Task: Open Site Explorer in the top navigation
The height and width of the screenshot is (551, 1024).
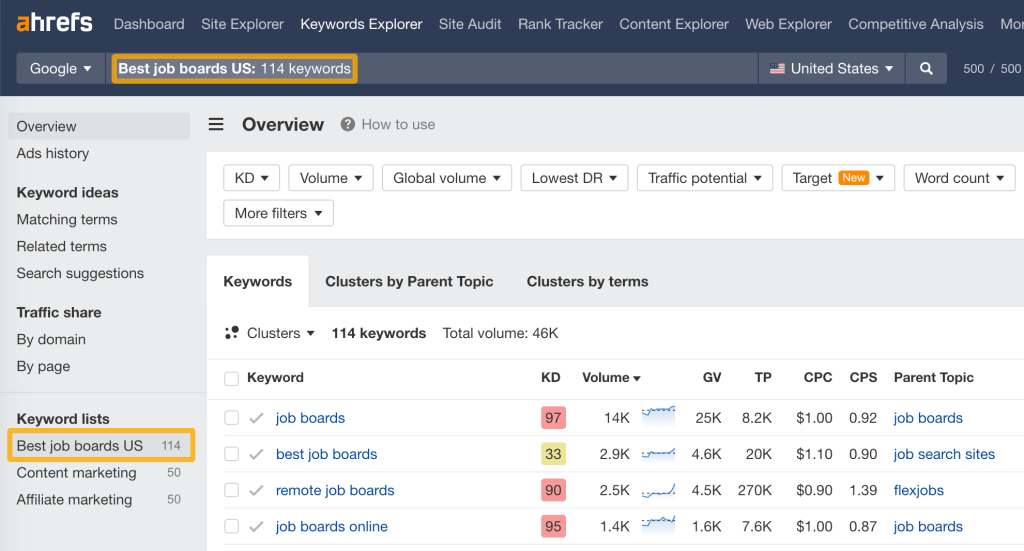Action: pyautogui.click(x=242, y=24)
